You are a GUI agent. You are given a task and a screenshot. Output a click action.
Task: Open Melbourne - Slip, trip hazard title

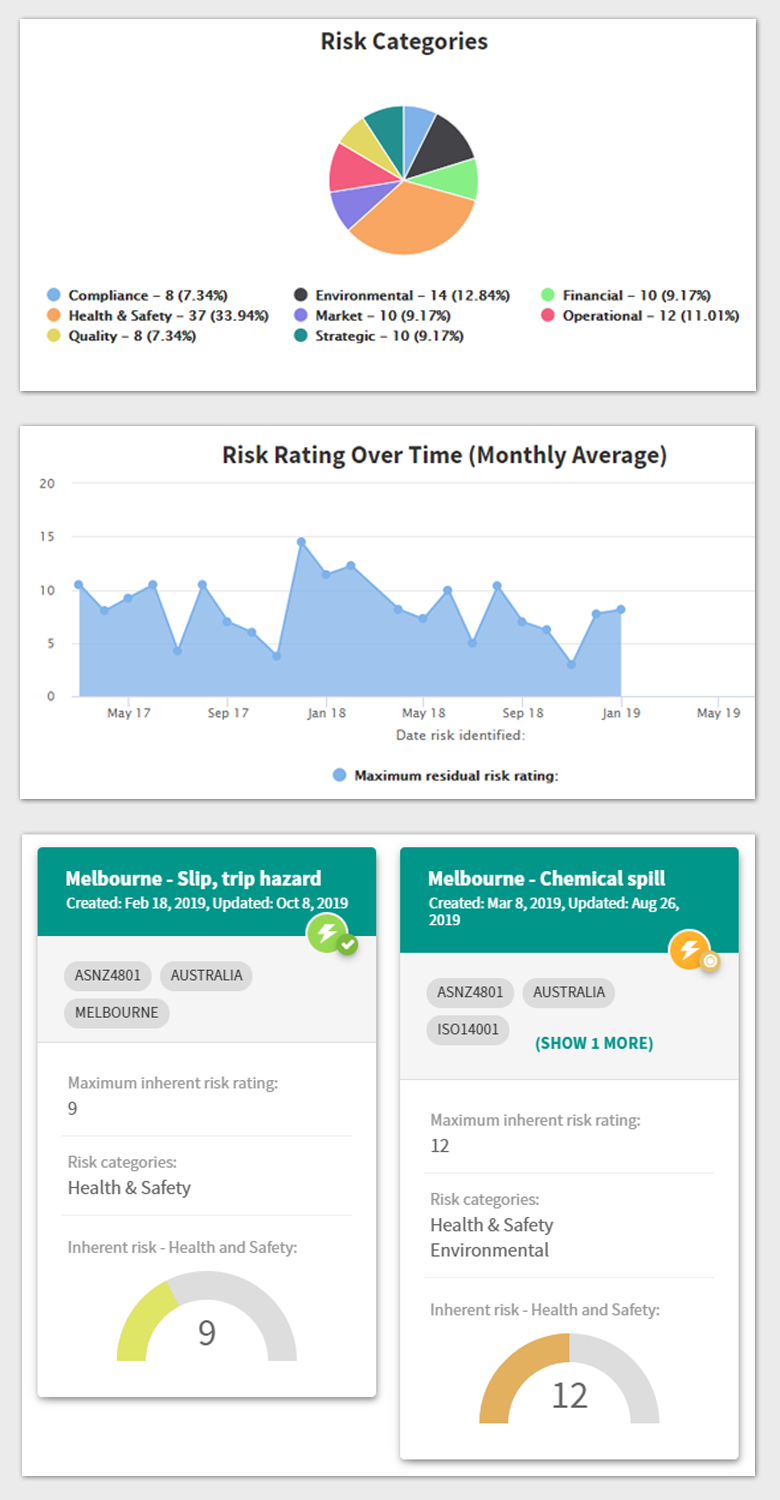tap(193, 878)
